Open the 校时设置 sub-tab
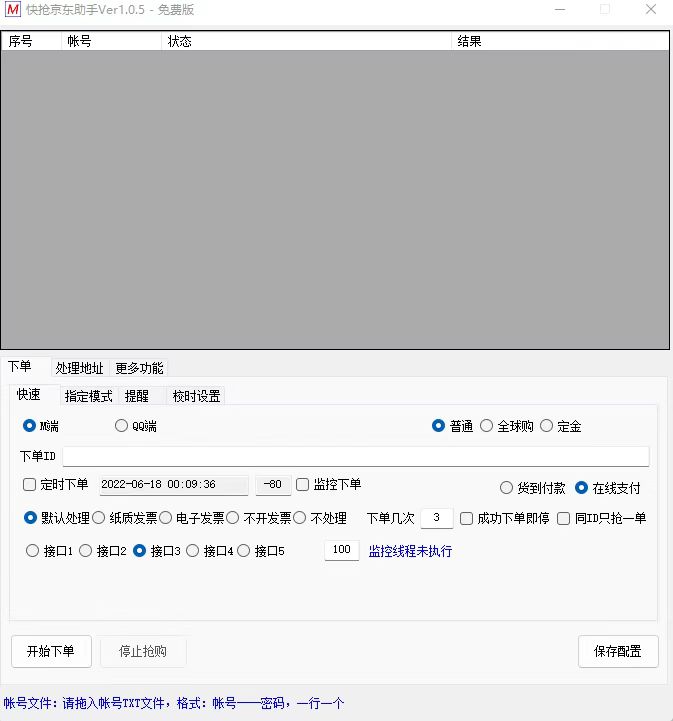 [x=196, y=396]
